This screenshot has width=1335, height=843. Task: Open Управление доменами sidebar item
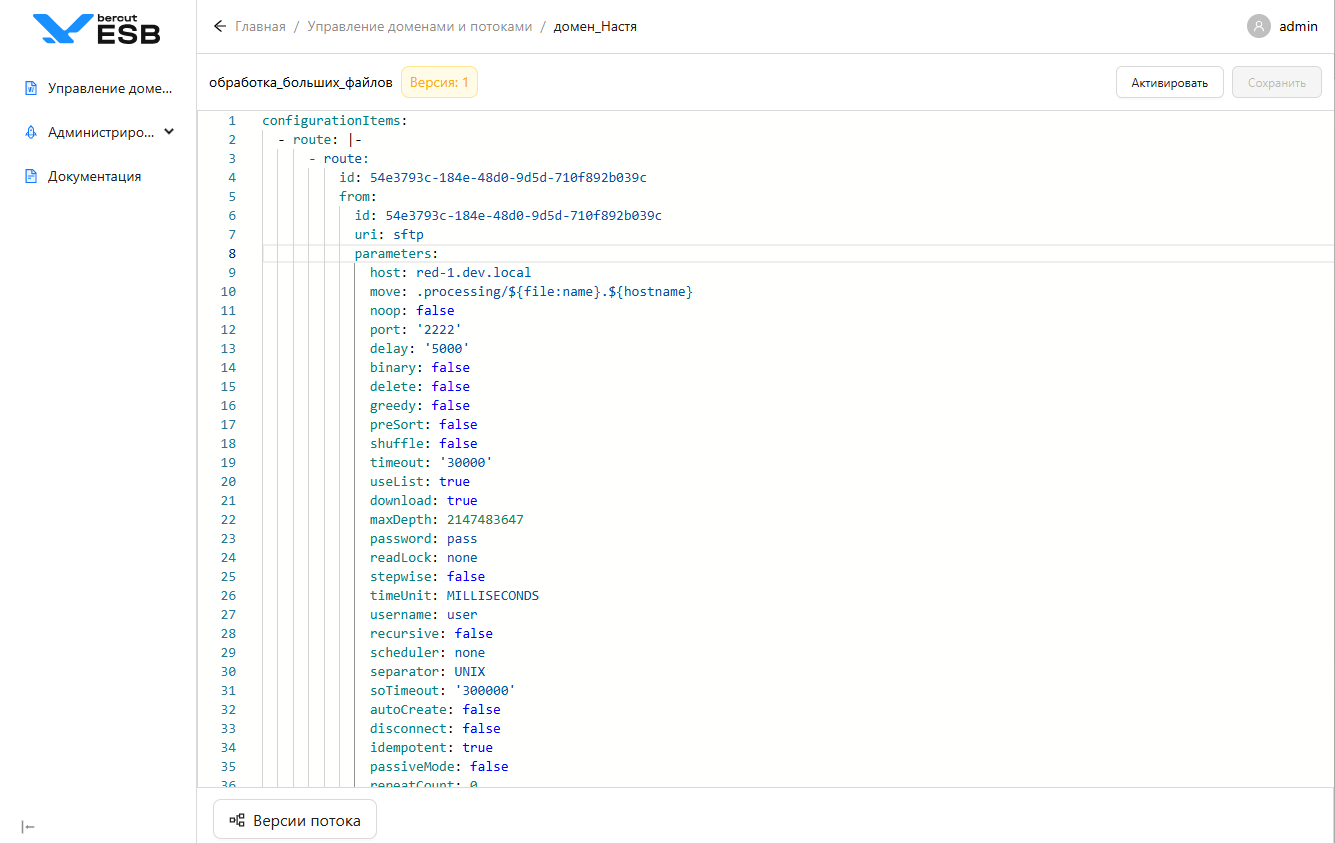pyautogui.click(x=110, y=88)
